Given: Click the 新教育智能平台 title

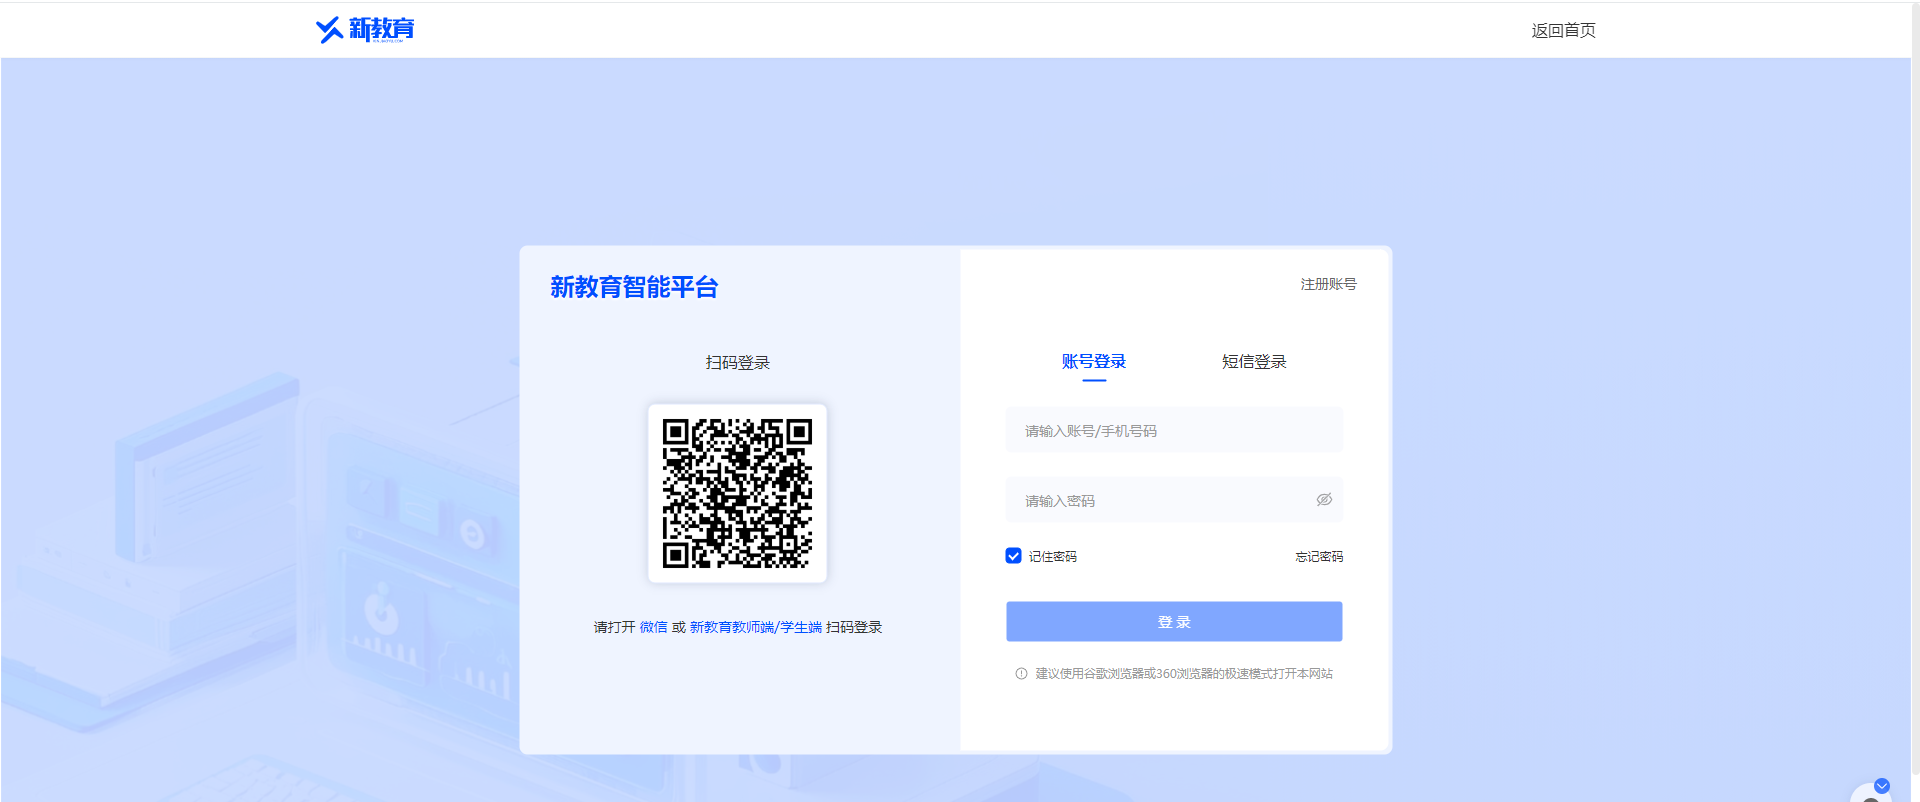Looking at the screenshot, I should point(634,287).
